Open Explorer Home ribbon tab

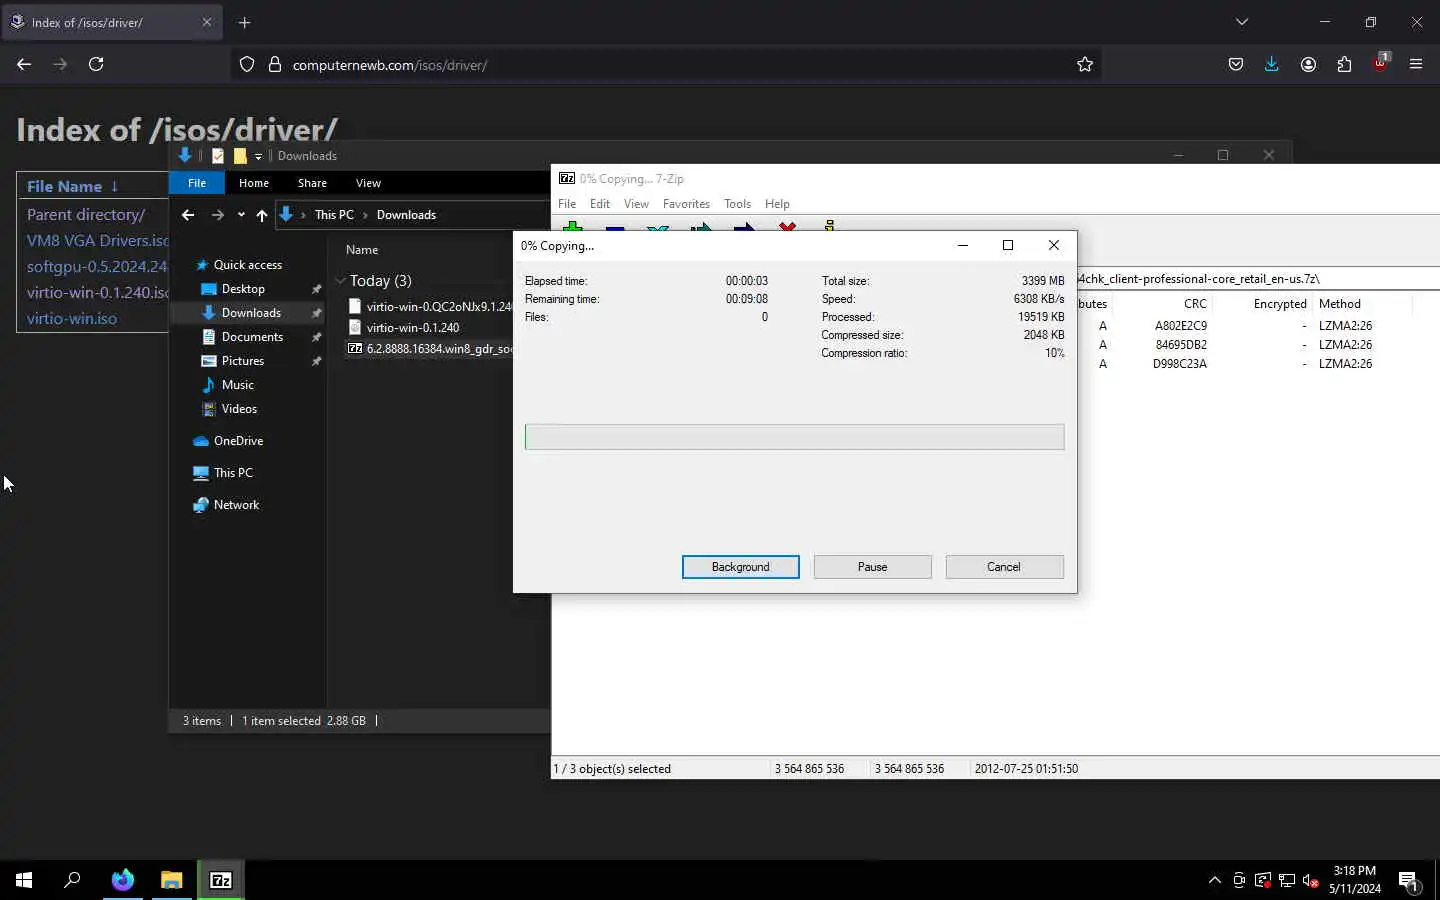(x=254, y=183)
